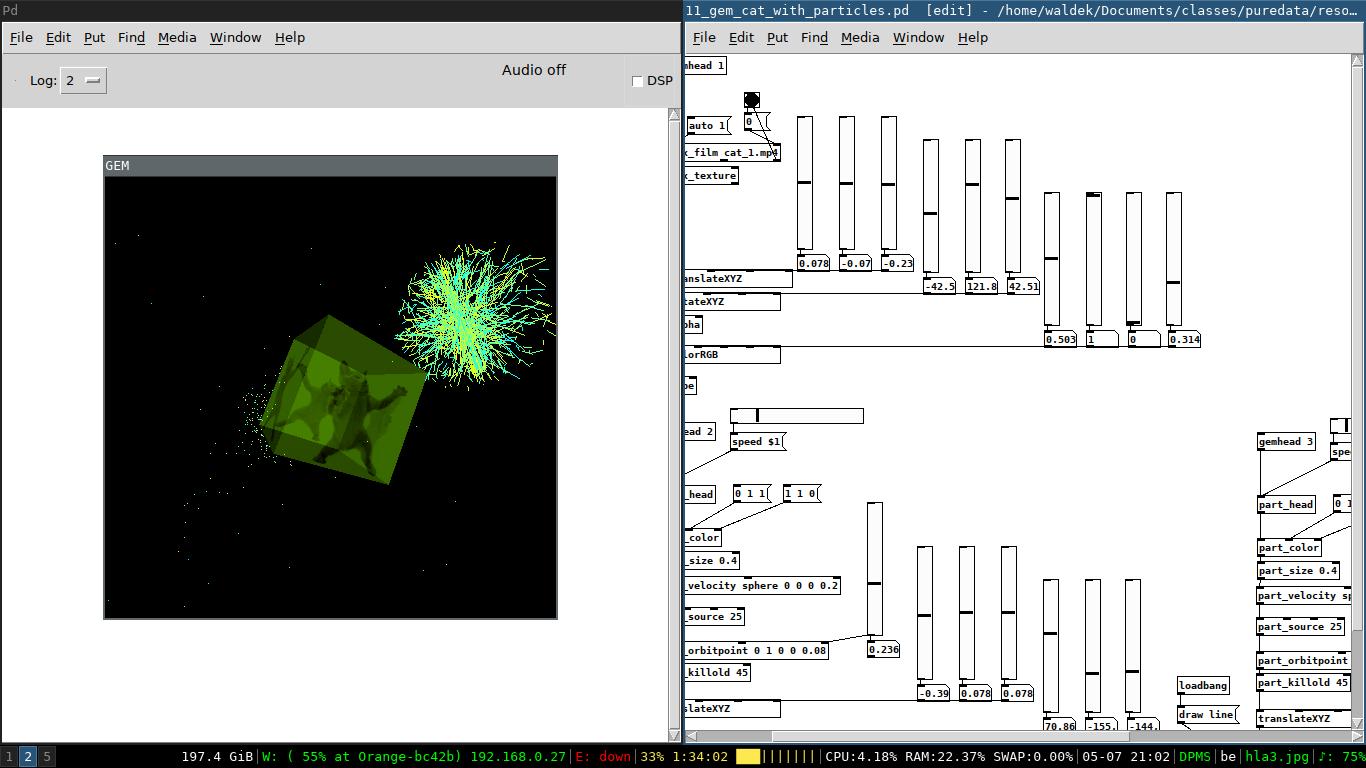Image resolution: width=1366 pixels, height=768 pixels.
Task: Click horizontal speed slider above 'speed $1'
Action: (x=797, y=415)
